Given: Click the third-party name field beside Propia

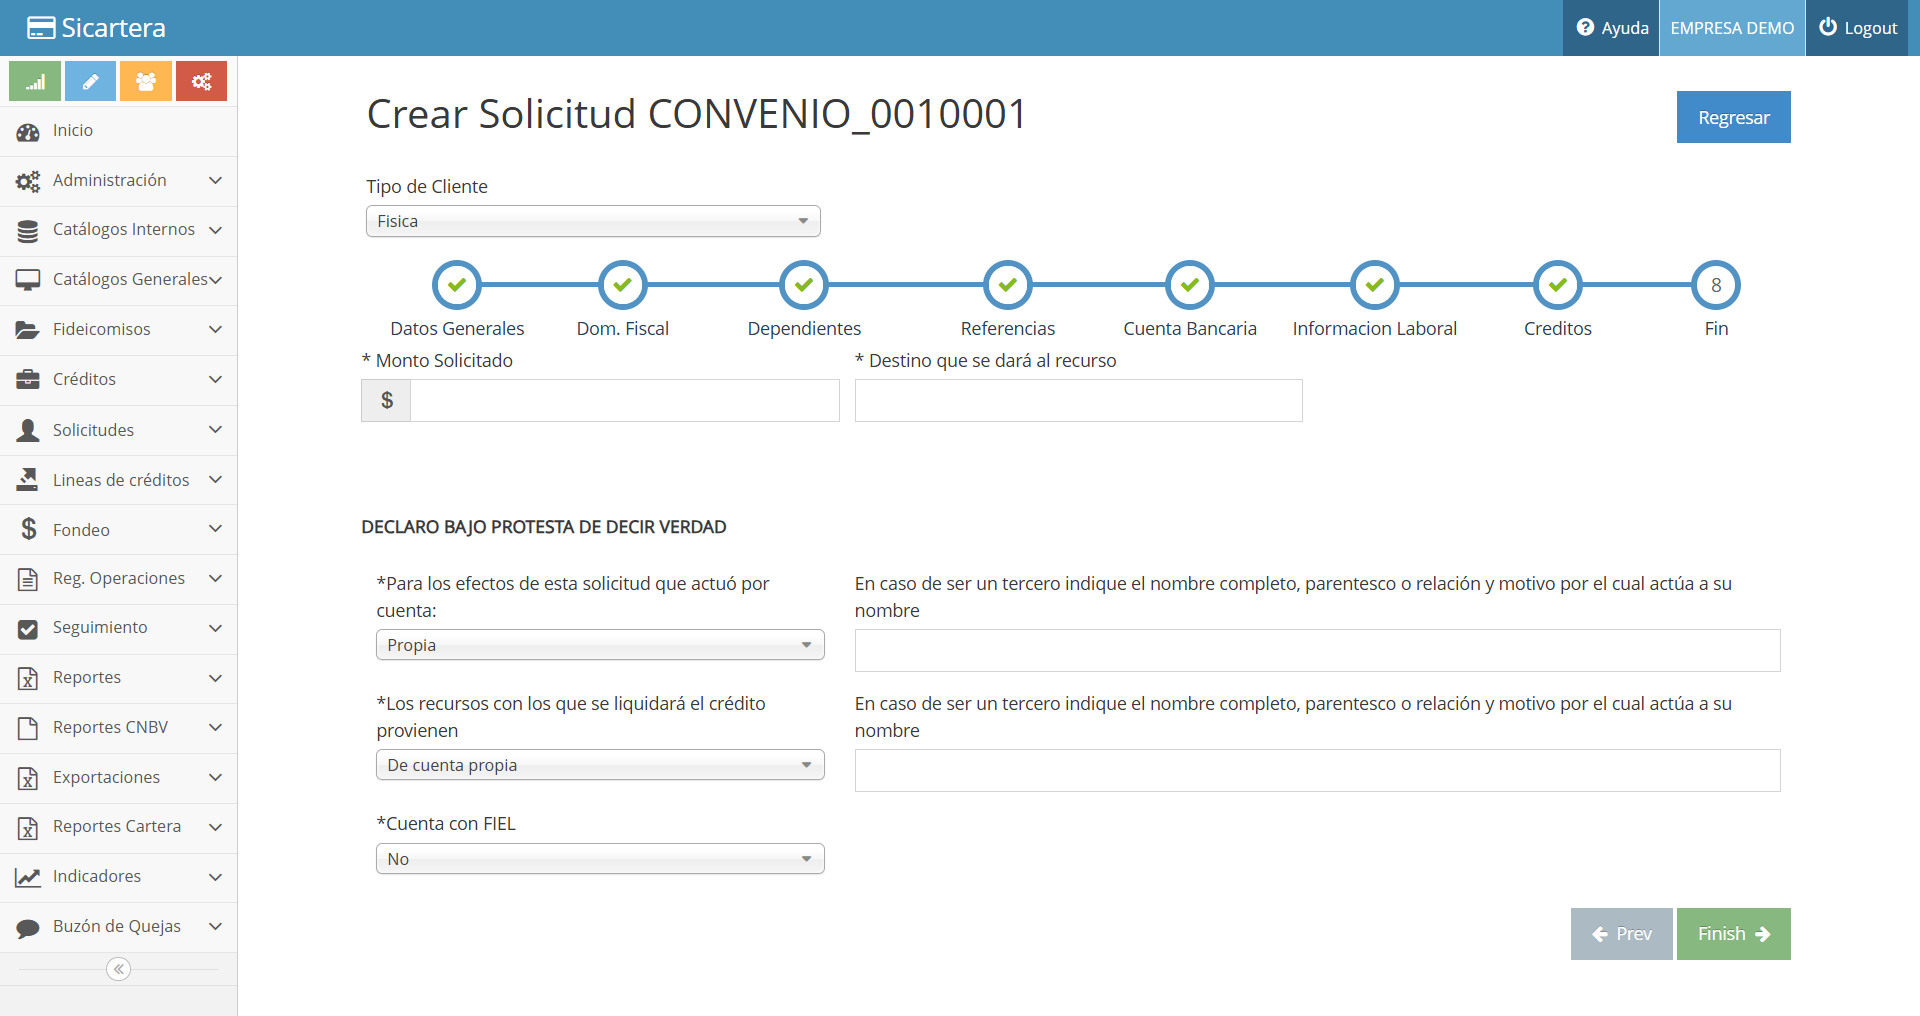Looking at the screenshot, I should pyautogui.click(x=1317, y=650).
